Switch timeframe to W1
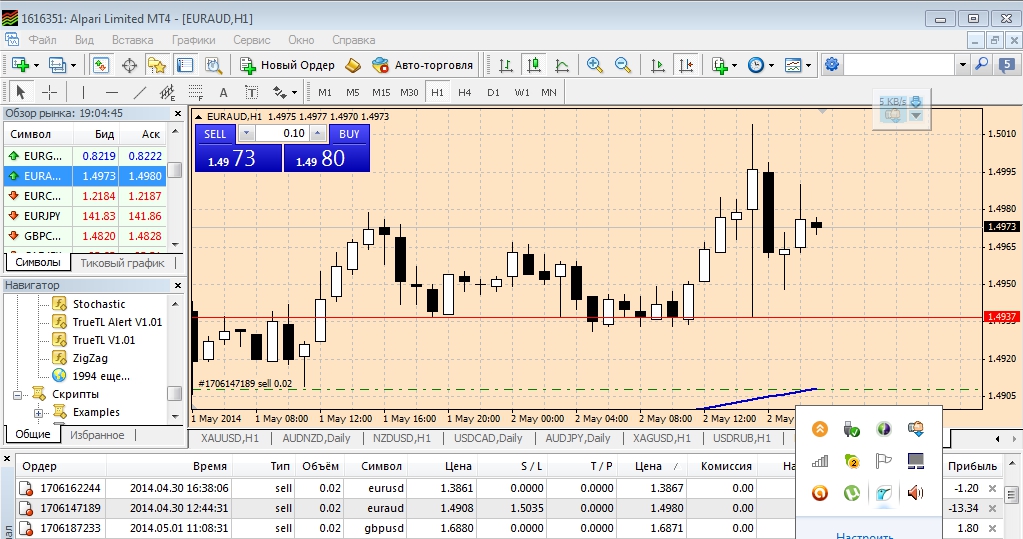1023x539 pixels. [x=522, y=93]
